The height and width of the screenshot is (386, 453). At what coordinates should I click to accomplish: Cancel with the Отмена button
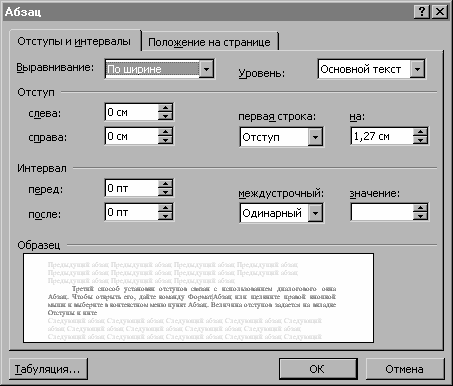[x=405, y=369]
